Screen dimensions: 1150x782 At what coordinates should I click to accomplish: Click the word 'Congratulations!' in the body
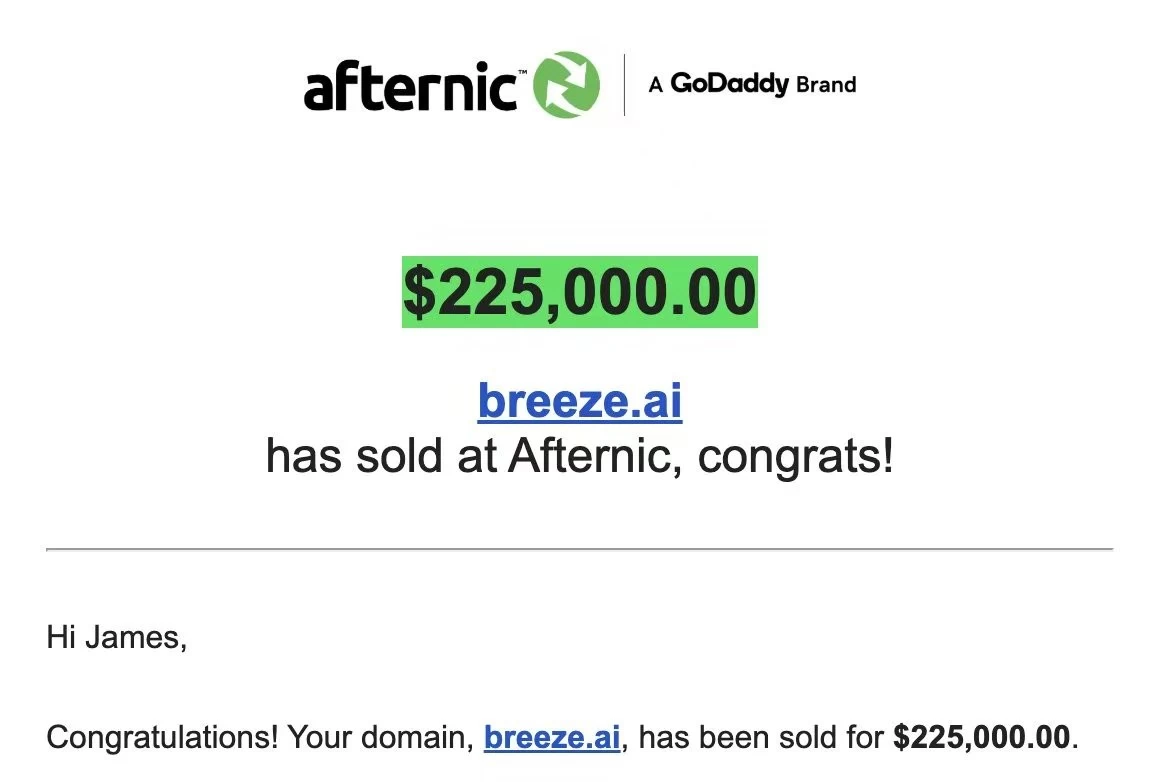[x=162, y=737]
